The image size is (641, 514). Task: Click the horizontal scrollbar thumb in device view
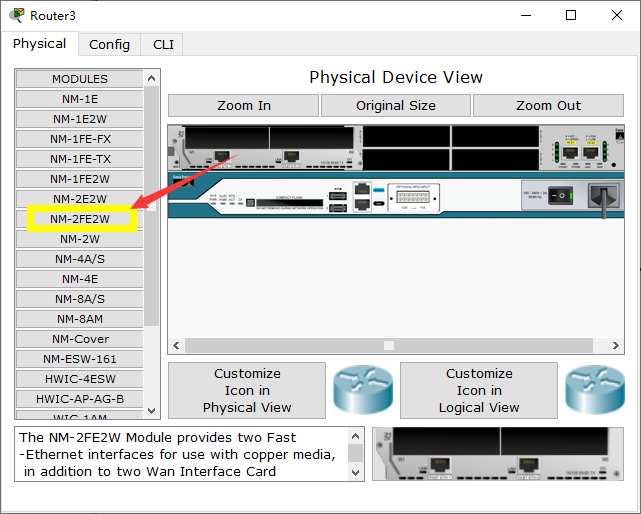pos(389,346)
